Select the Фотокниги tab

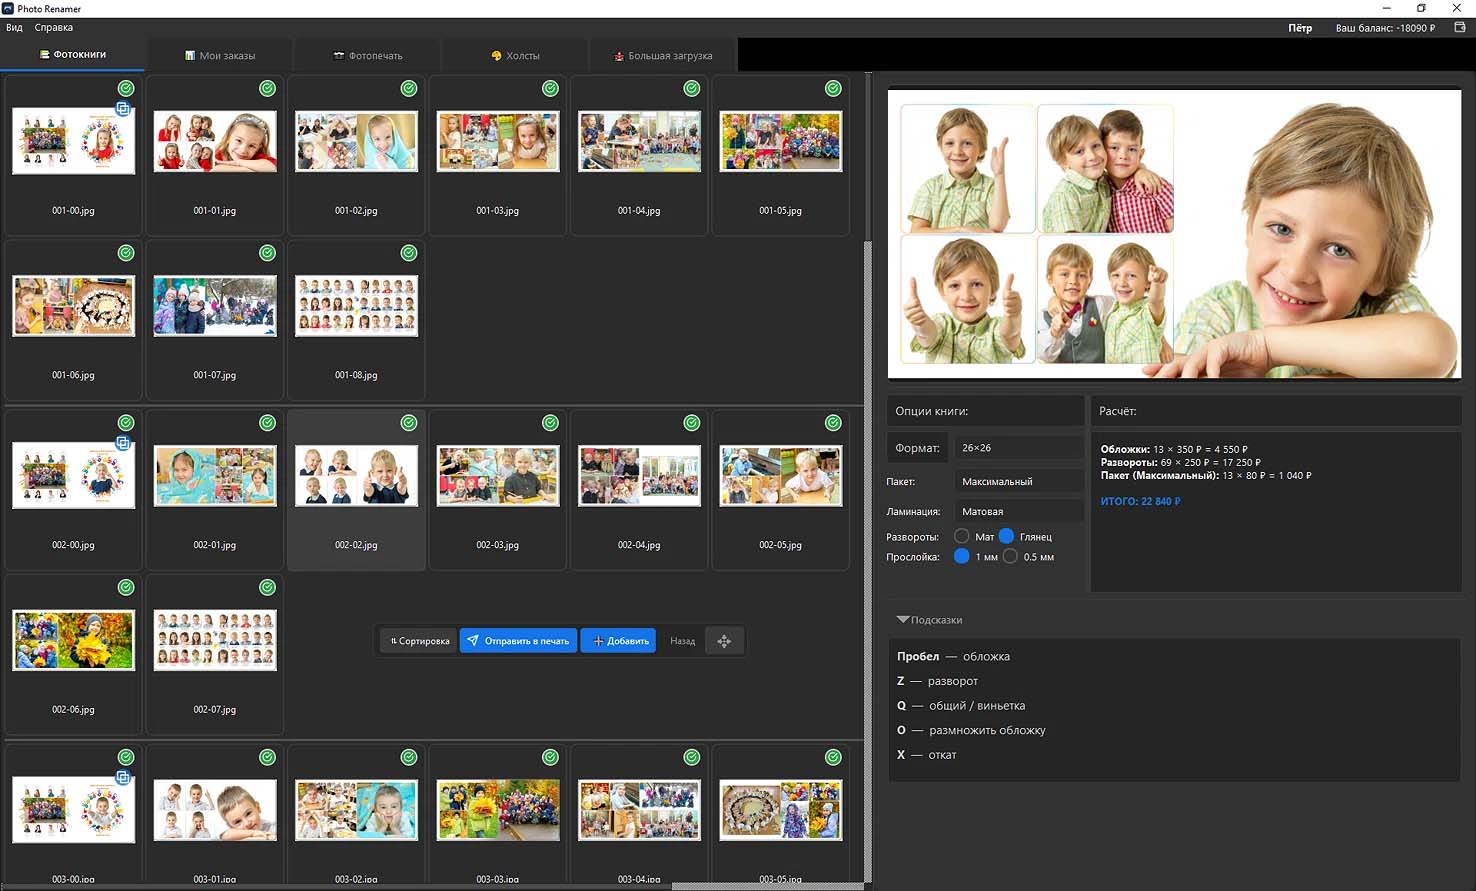pos(72,55)
